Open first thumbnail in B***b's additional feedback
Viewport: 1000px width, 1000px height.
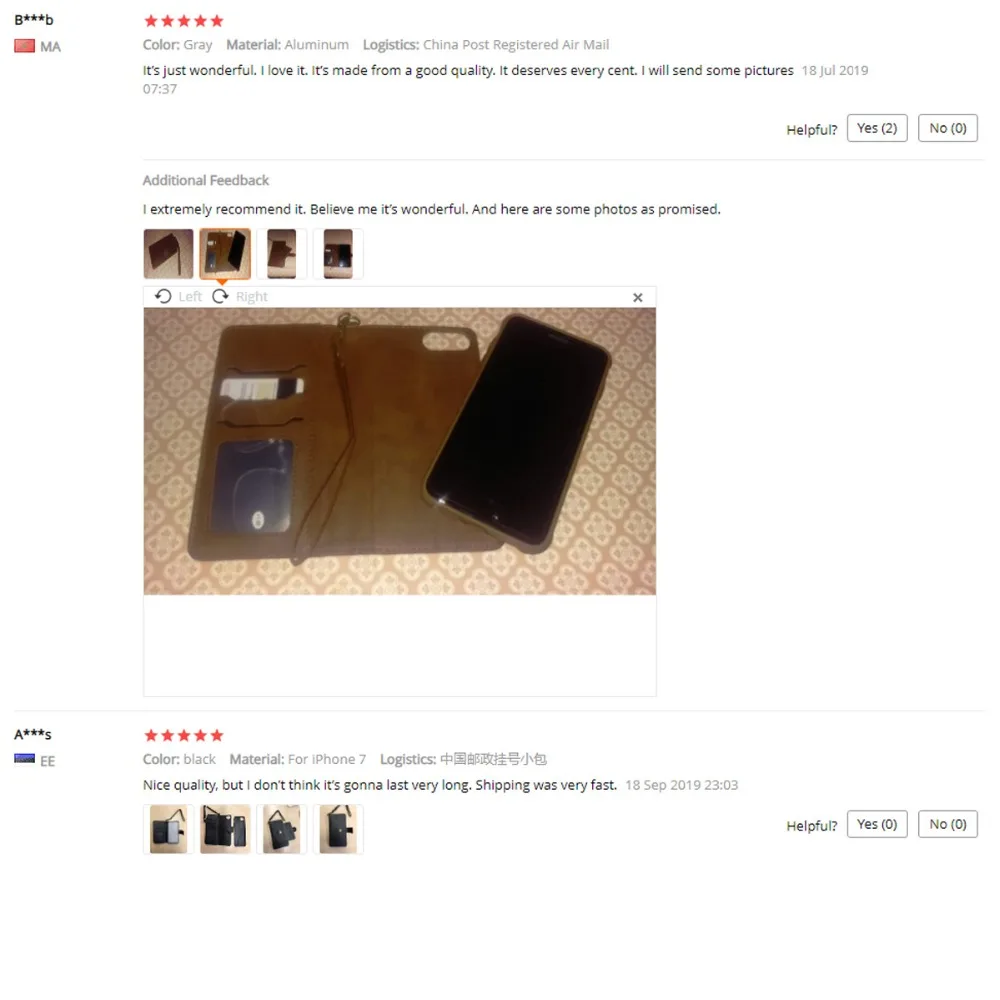168,254
